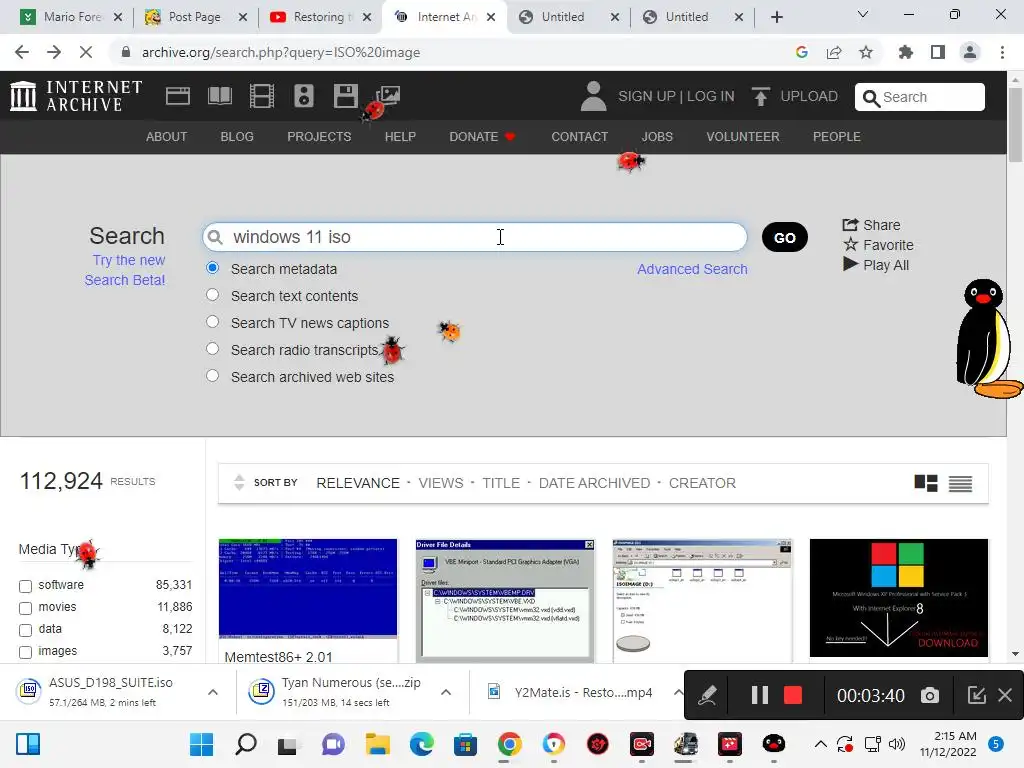
Task: Launch File Explorer from the taskbar
Action: pyautogui.click(x=377, y=744)
